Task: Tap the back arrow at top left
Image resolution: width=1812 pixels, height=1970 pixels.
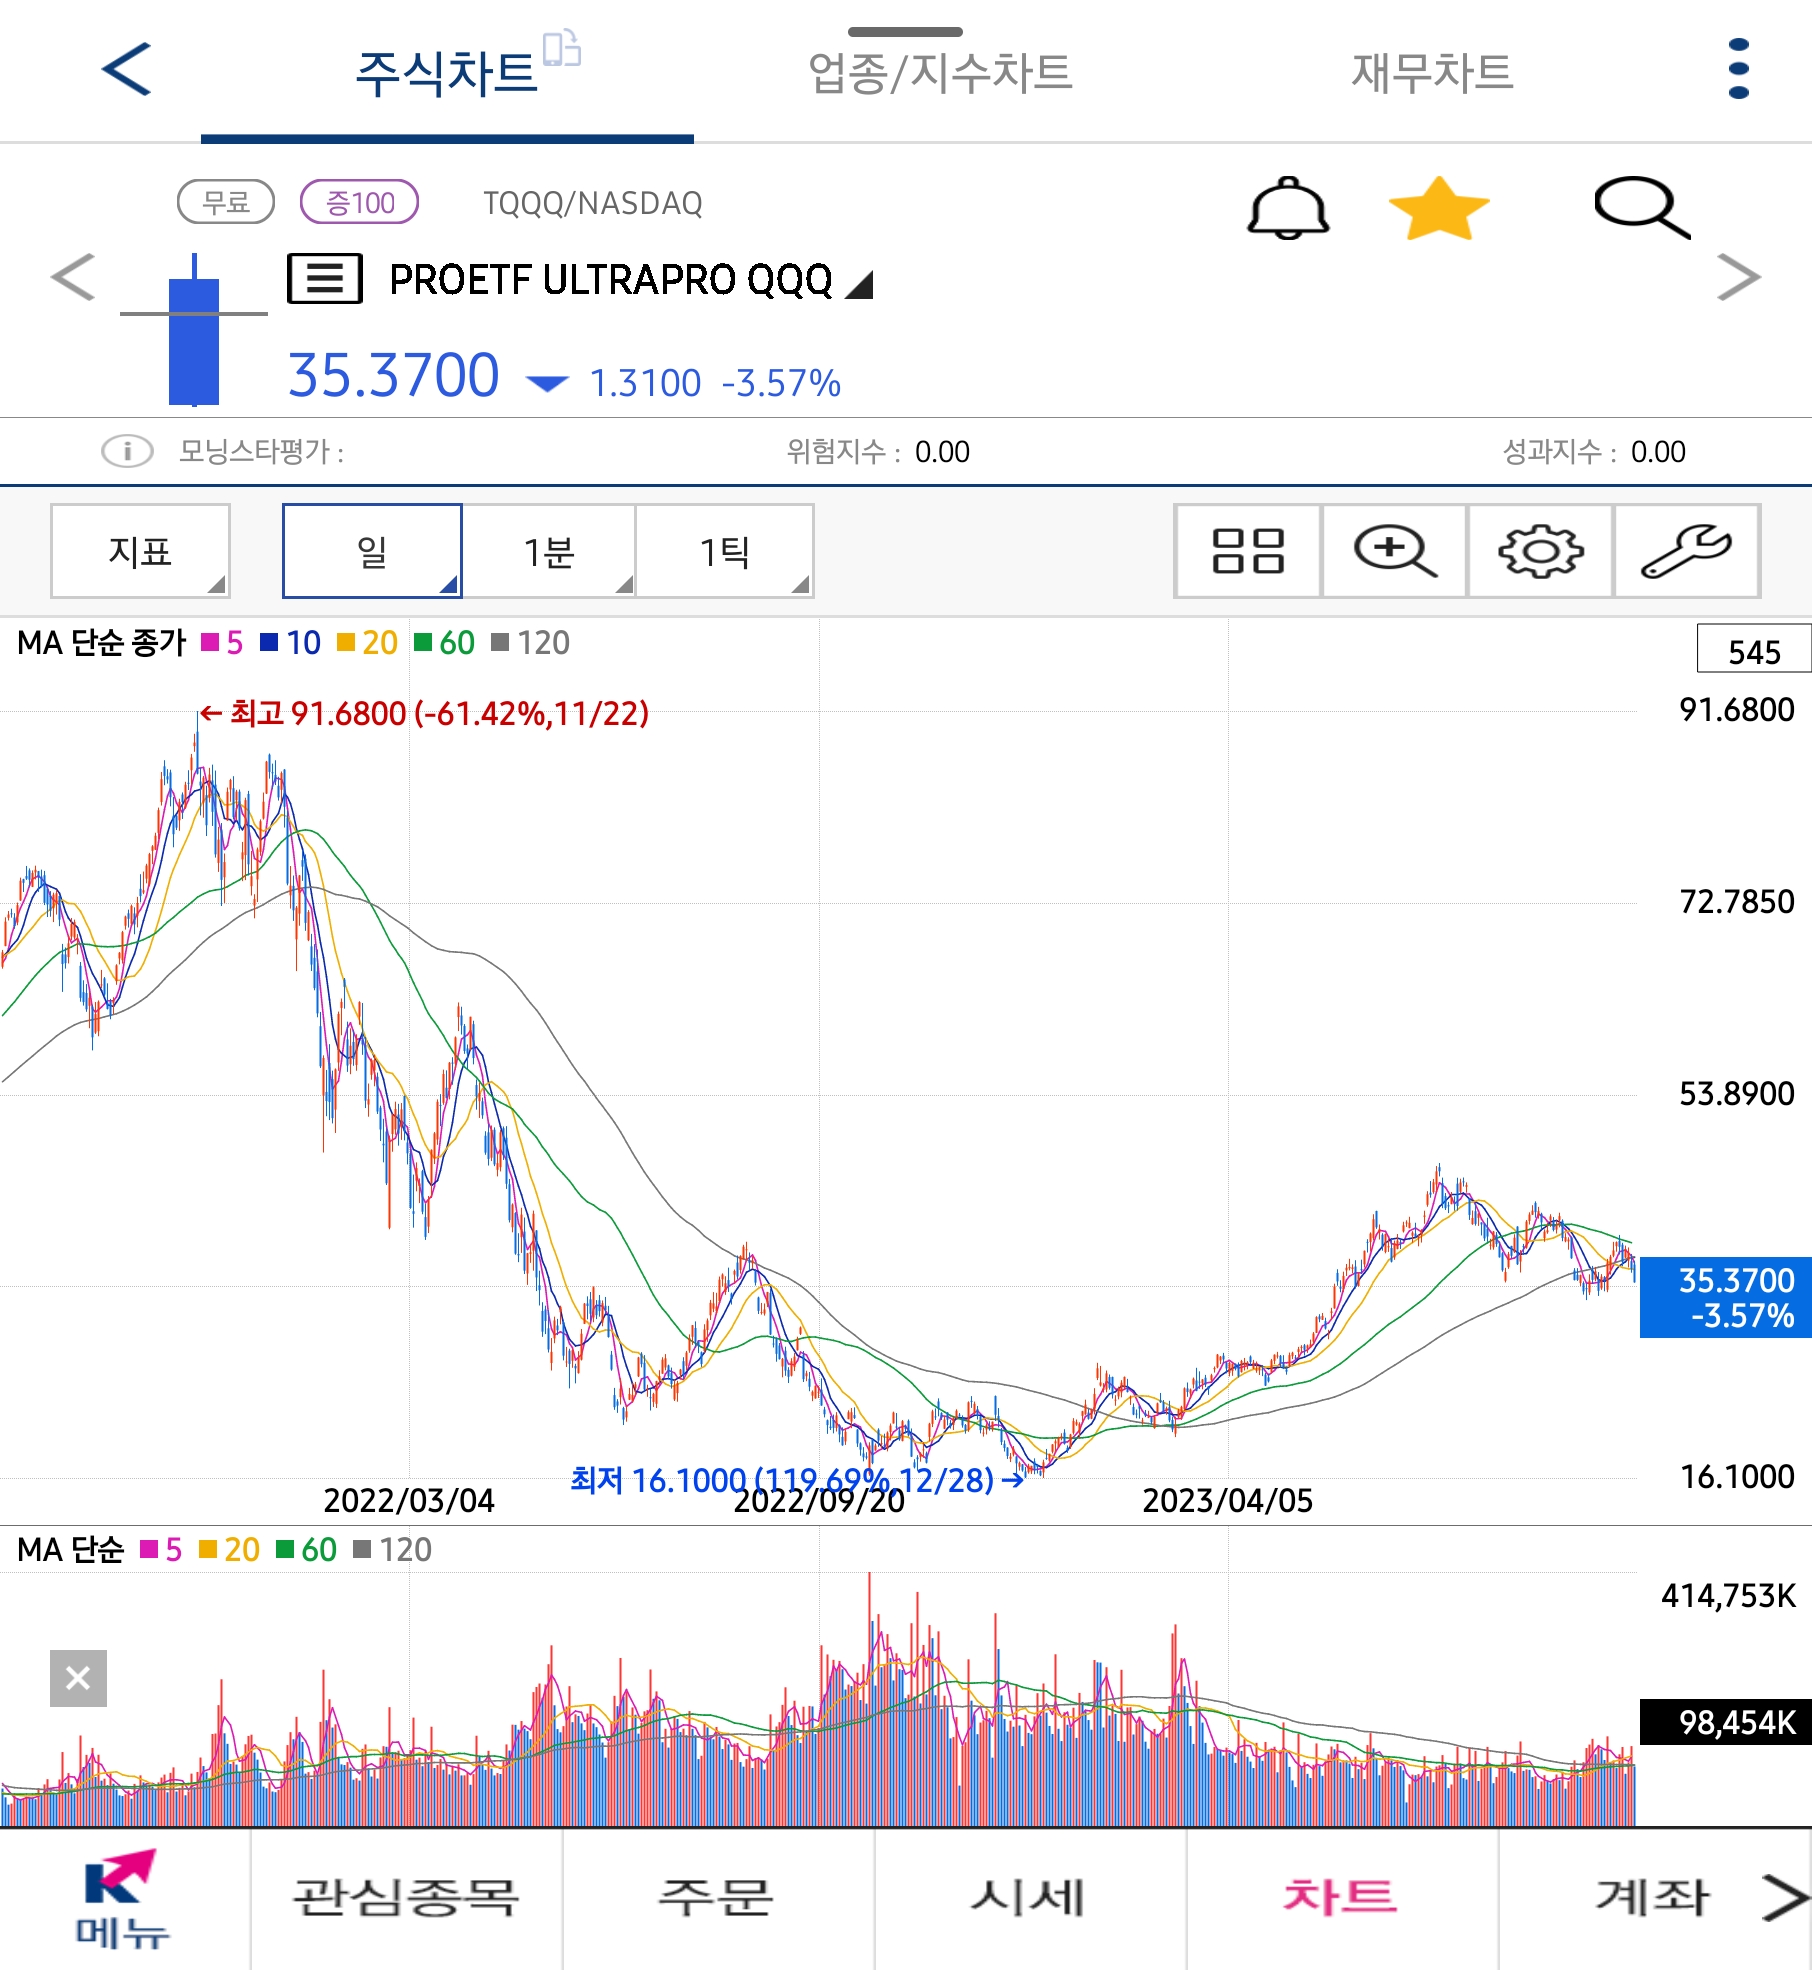Action: (x=126, y=69)
